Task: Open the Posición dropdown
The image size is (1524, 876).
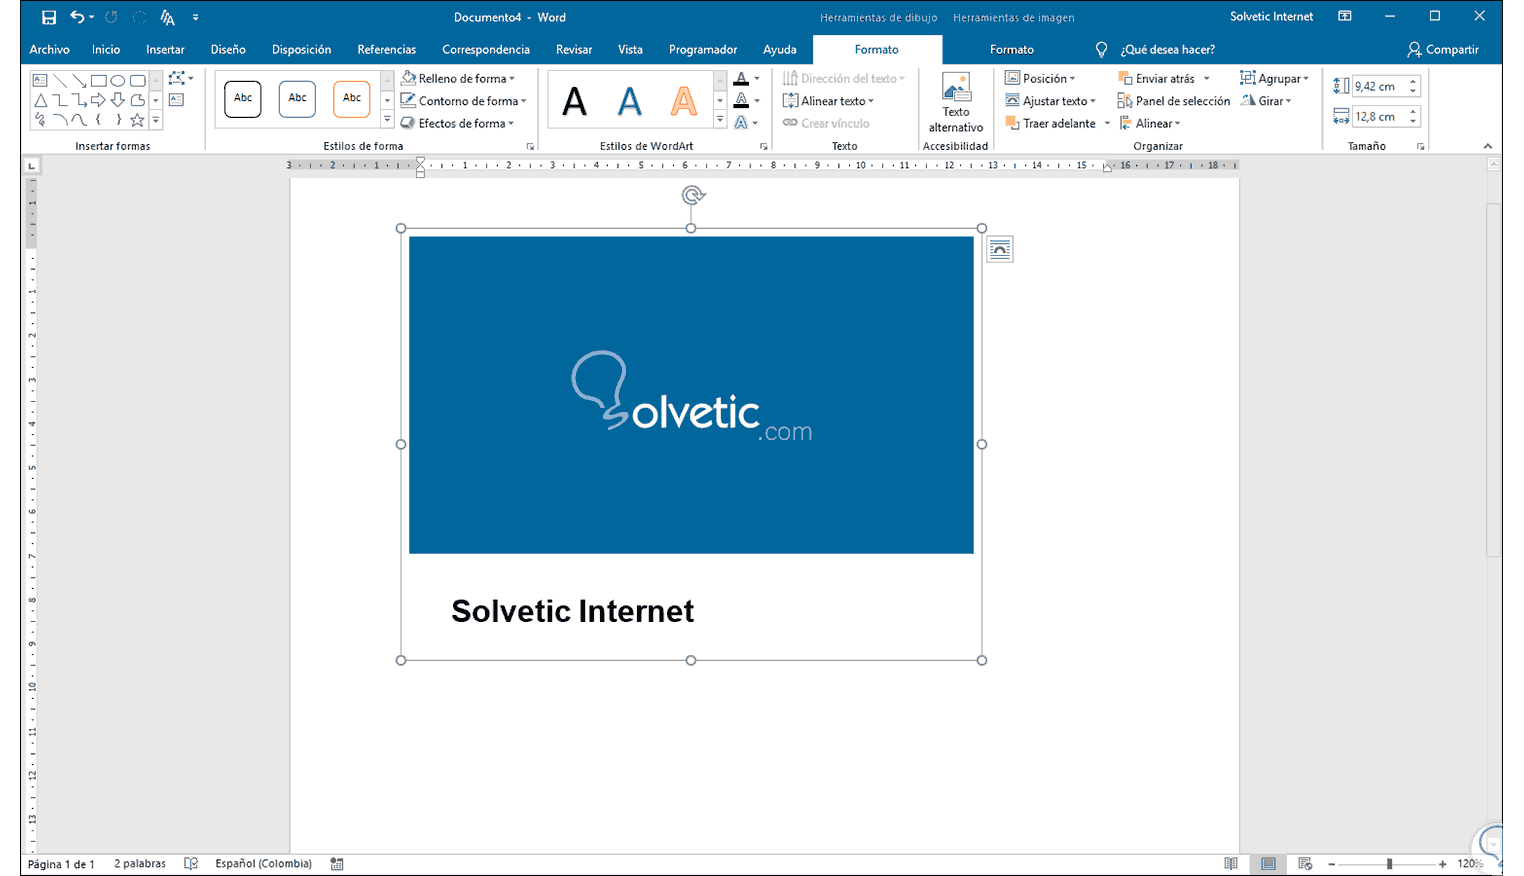Action: 1040,78
